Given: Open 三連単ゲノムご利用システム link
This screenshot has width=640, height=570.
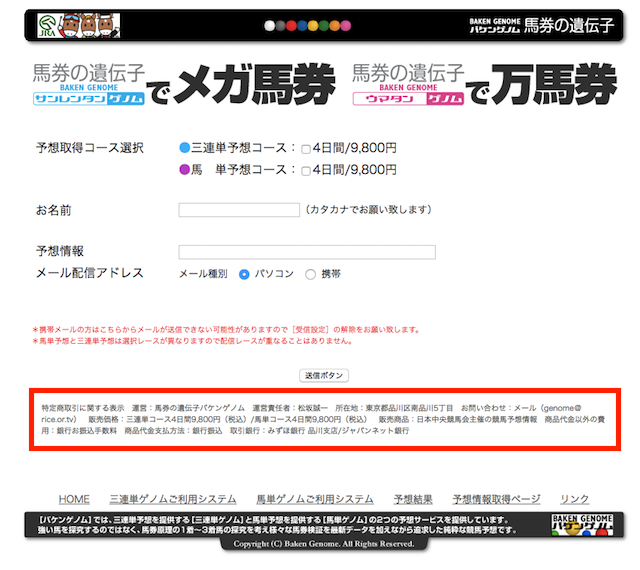Looking at the screenshot, I should (x=173, y=499).
